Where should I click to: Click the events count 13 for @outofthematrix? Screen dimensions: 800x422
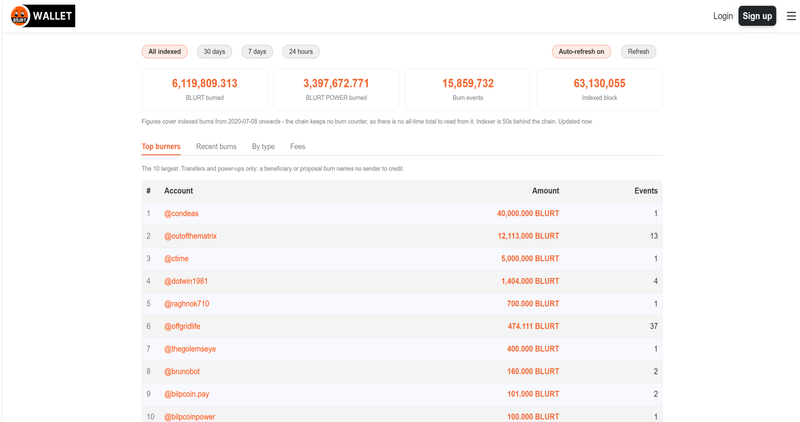654,236
